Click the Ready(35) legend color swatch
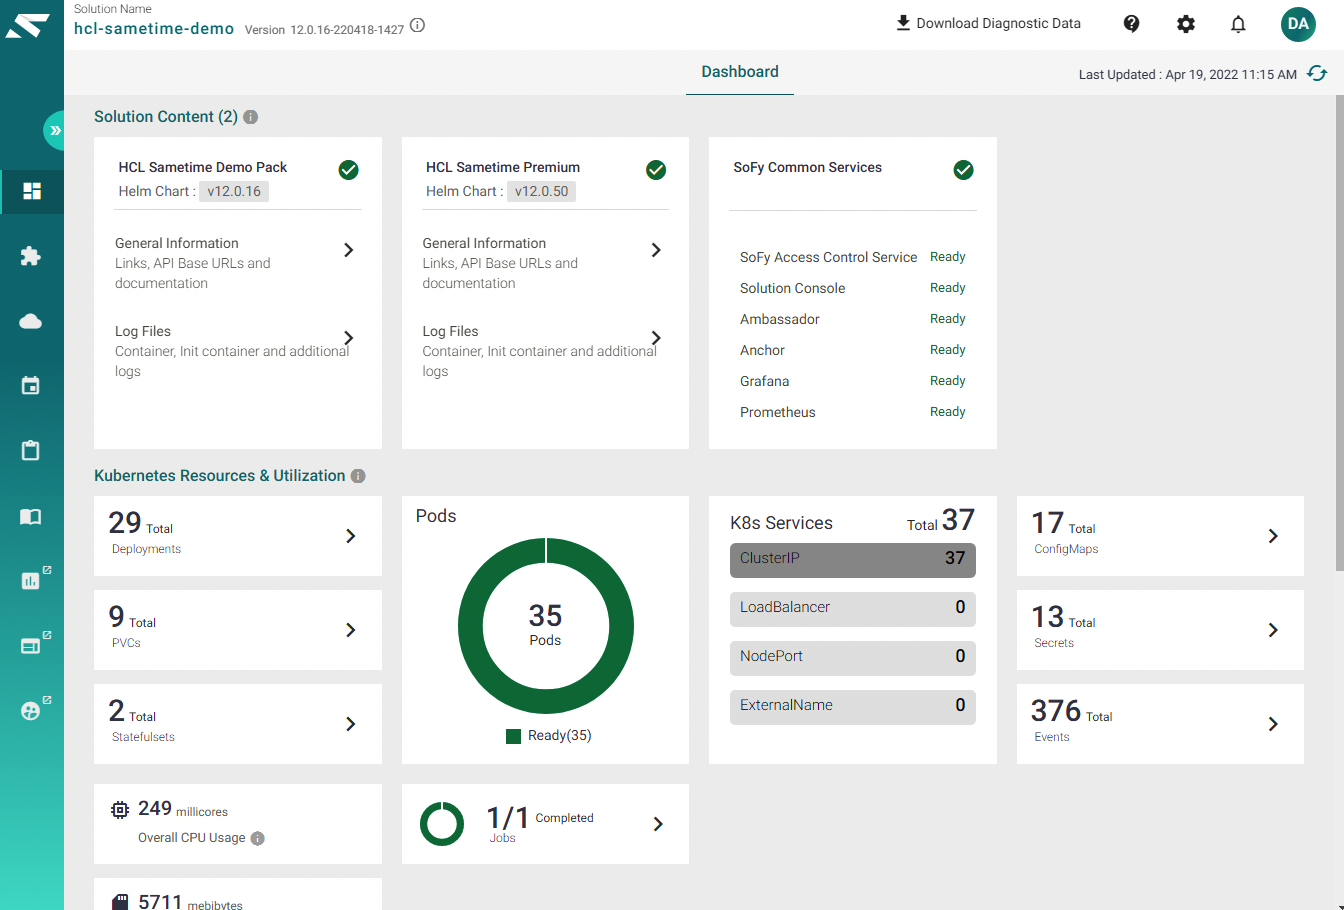This screenshot has width=1344, height=910. click(x=514, y=736)
